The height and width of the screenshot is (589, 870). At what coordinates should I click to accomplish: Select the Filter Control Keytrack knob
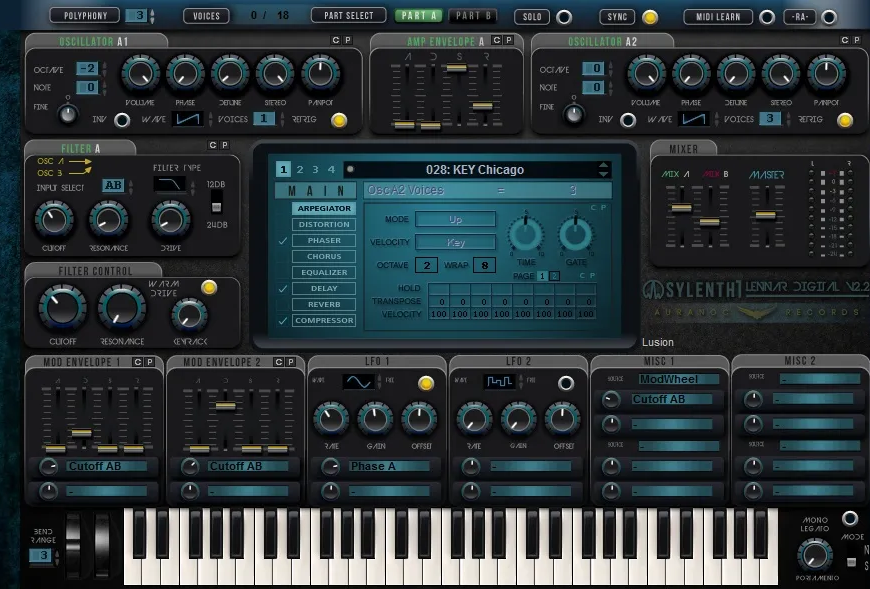189,316
